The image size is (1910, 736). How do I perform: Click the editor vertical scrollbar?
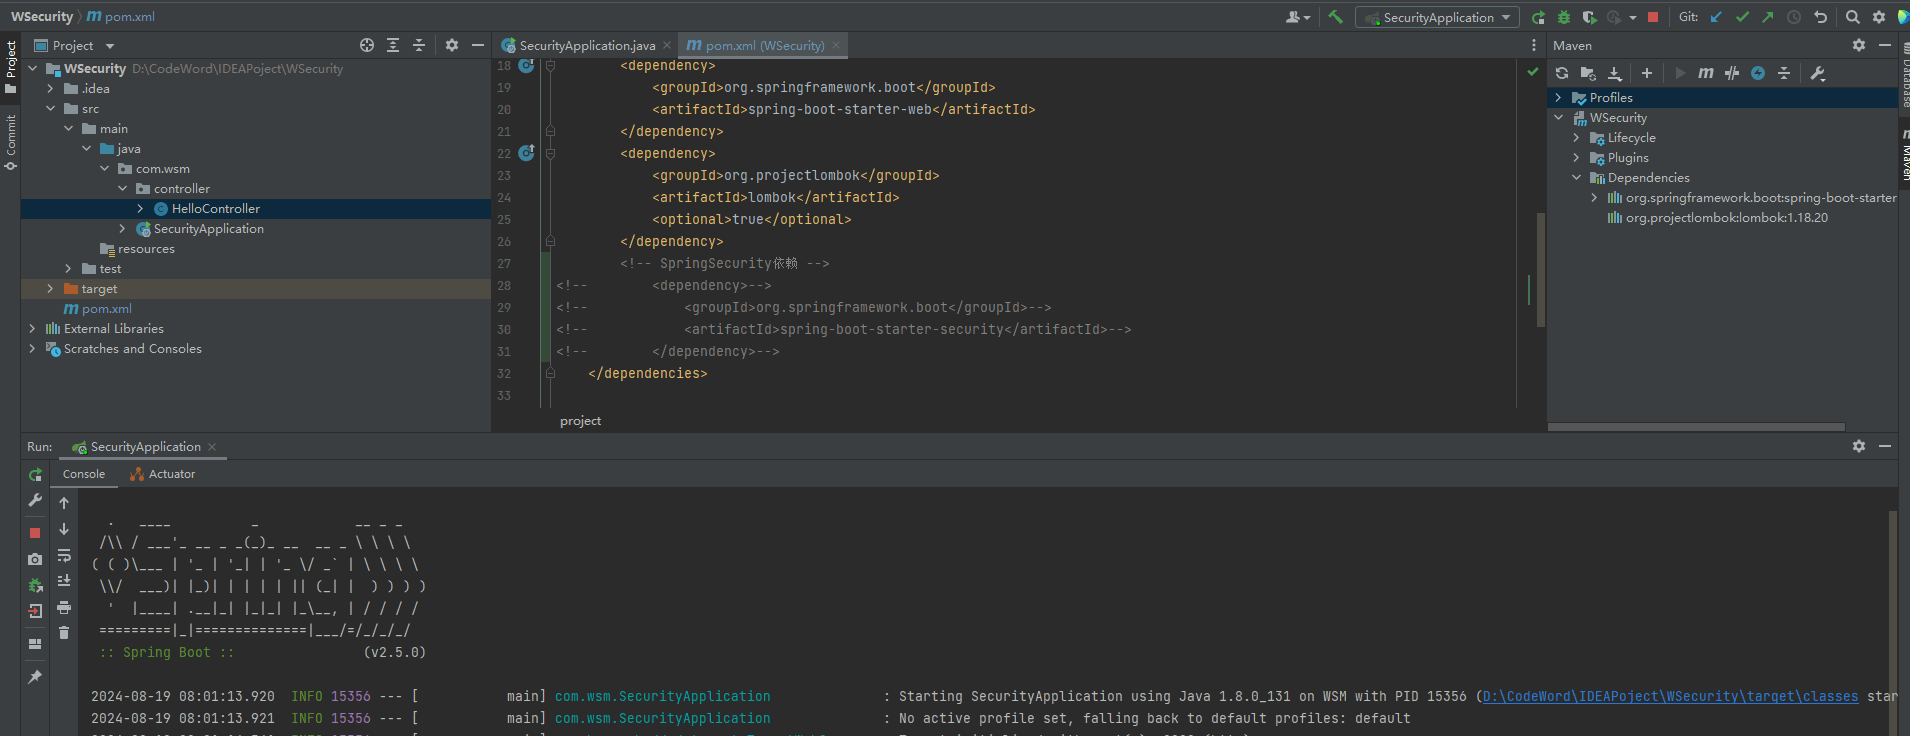pos(1540,270)
